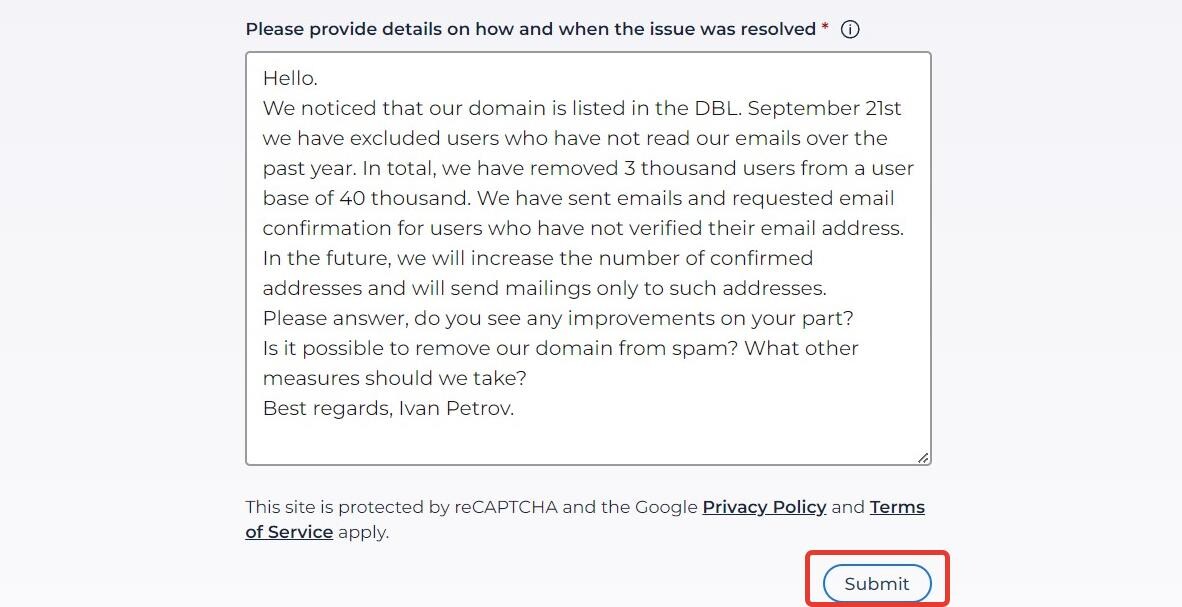The width and height of the screenshot is (1182, 607).
Task: Click the empty space below the signature in the text area
Action: click(588, 443)
